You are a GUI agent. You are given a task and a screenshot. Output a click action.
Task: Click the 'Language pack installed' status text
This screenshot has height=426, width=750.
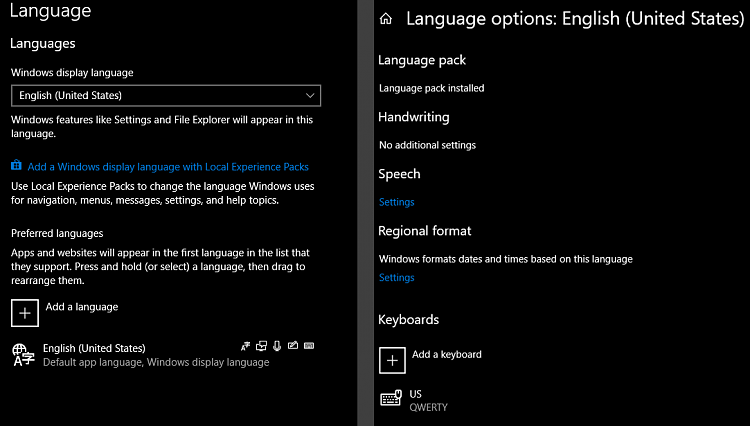coord(431,88)
